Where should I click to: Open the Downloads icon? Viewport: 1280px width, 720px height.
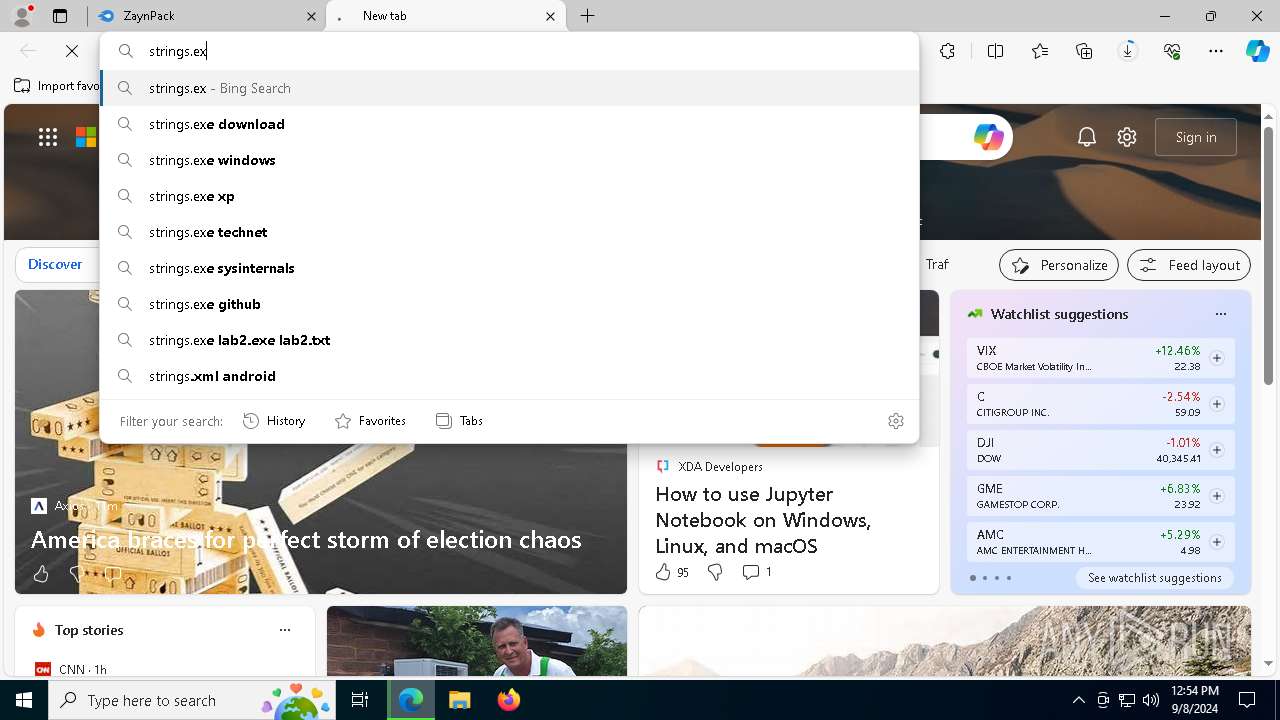tap(1128, 51)
